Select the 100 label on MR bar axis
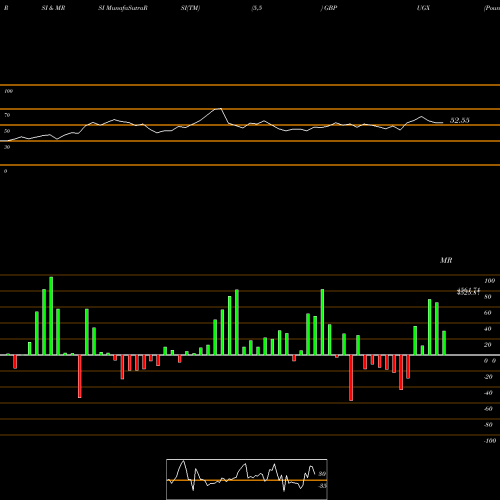 tap(489, 281)
